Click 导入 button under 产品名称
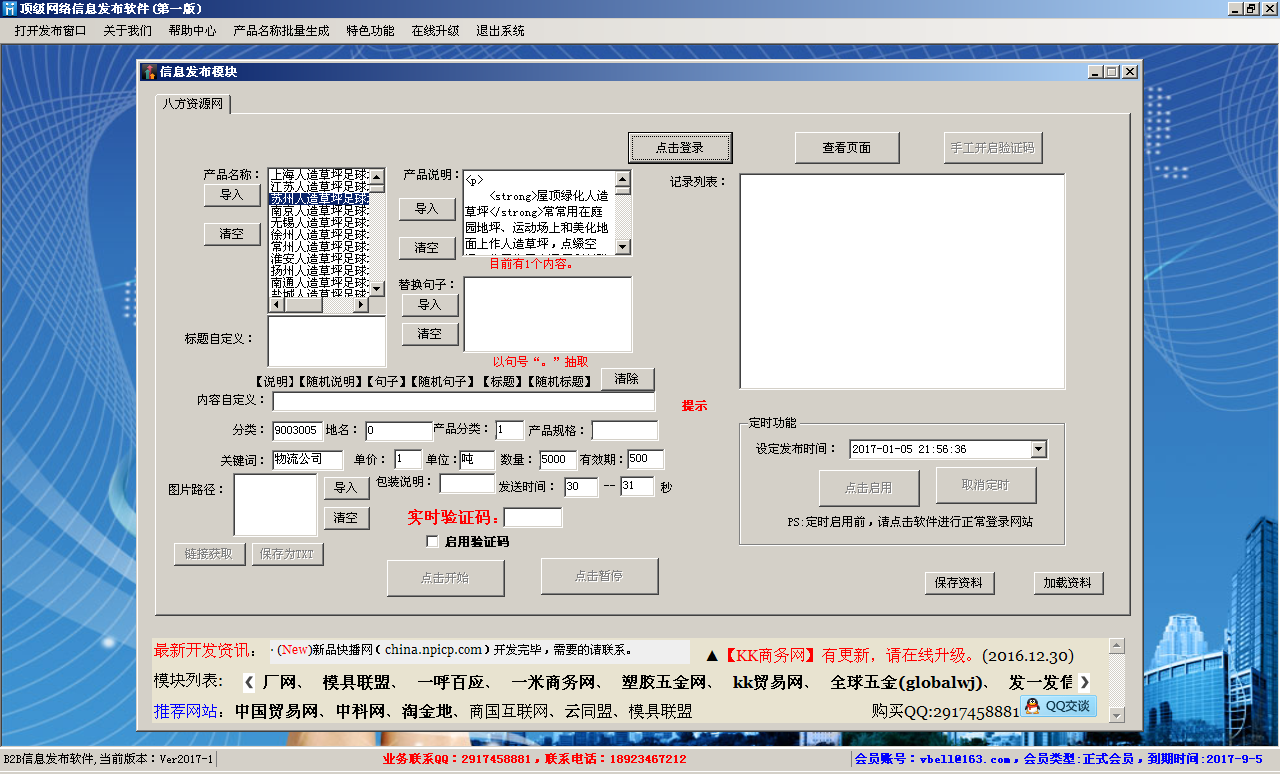This screenshot has width=1280, height=774. [231, 195]
